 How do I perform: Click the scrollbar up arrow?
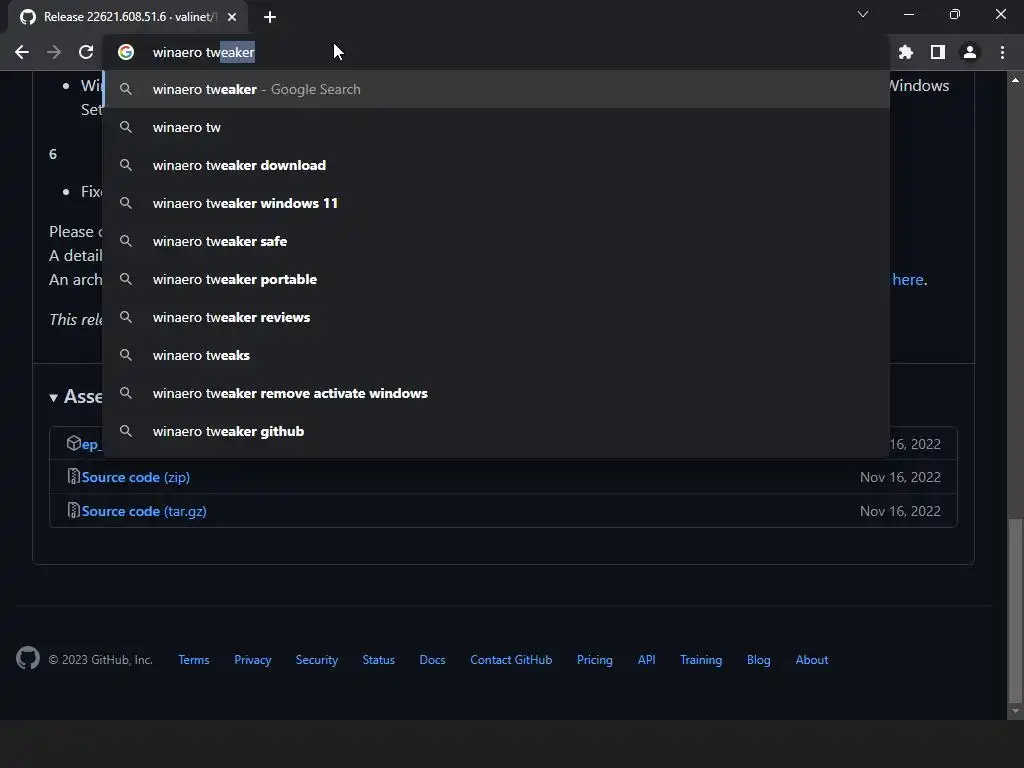click(1015, 80)
